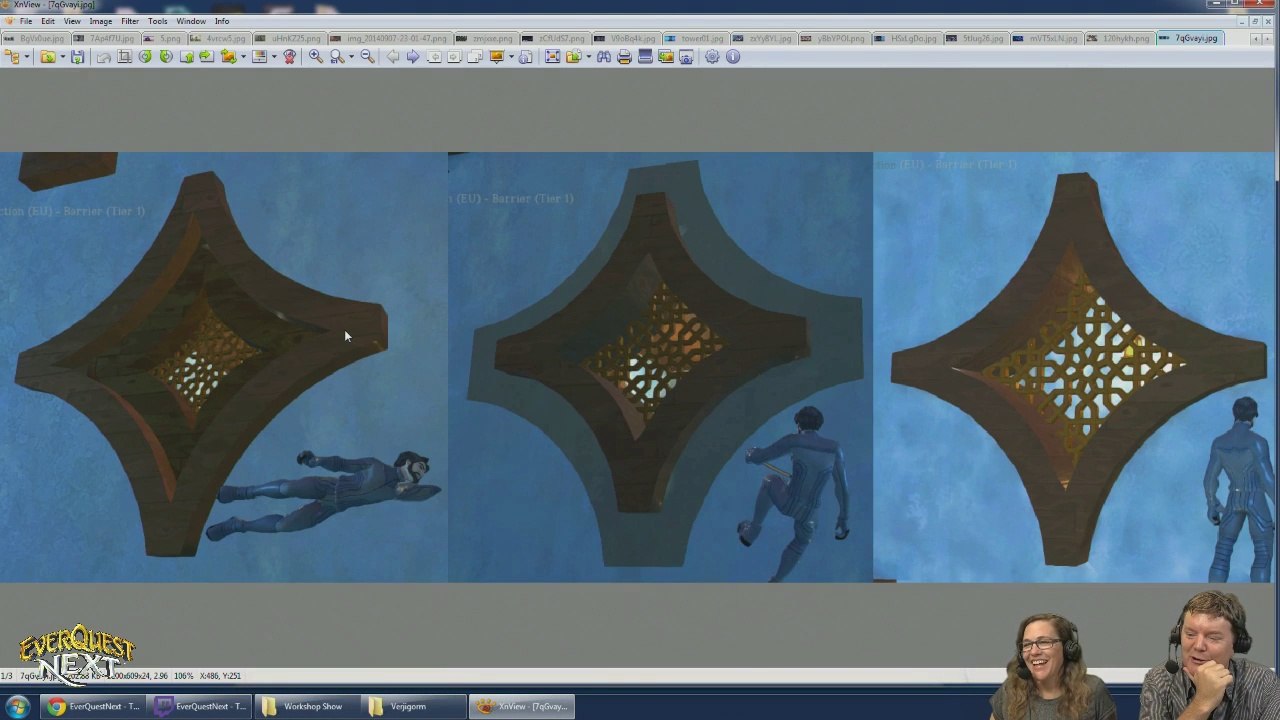Open Chrome EverQuestNext taskbar button
This screenshot has height=720, width=1280.
(x=93, y=707)
